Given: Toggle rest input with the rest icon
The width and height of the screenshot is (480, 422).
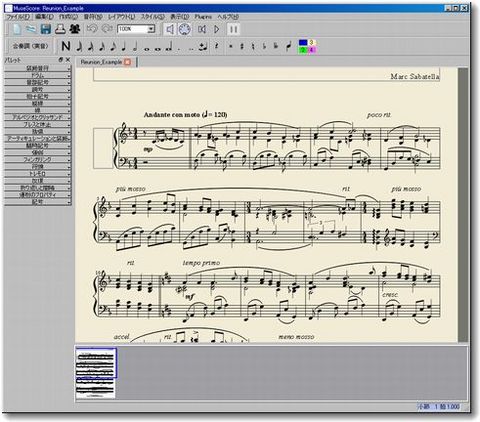Looking at the screenshot, I should tap(217, 46).
